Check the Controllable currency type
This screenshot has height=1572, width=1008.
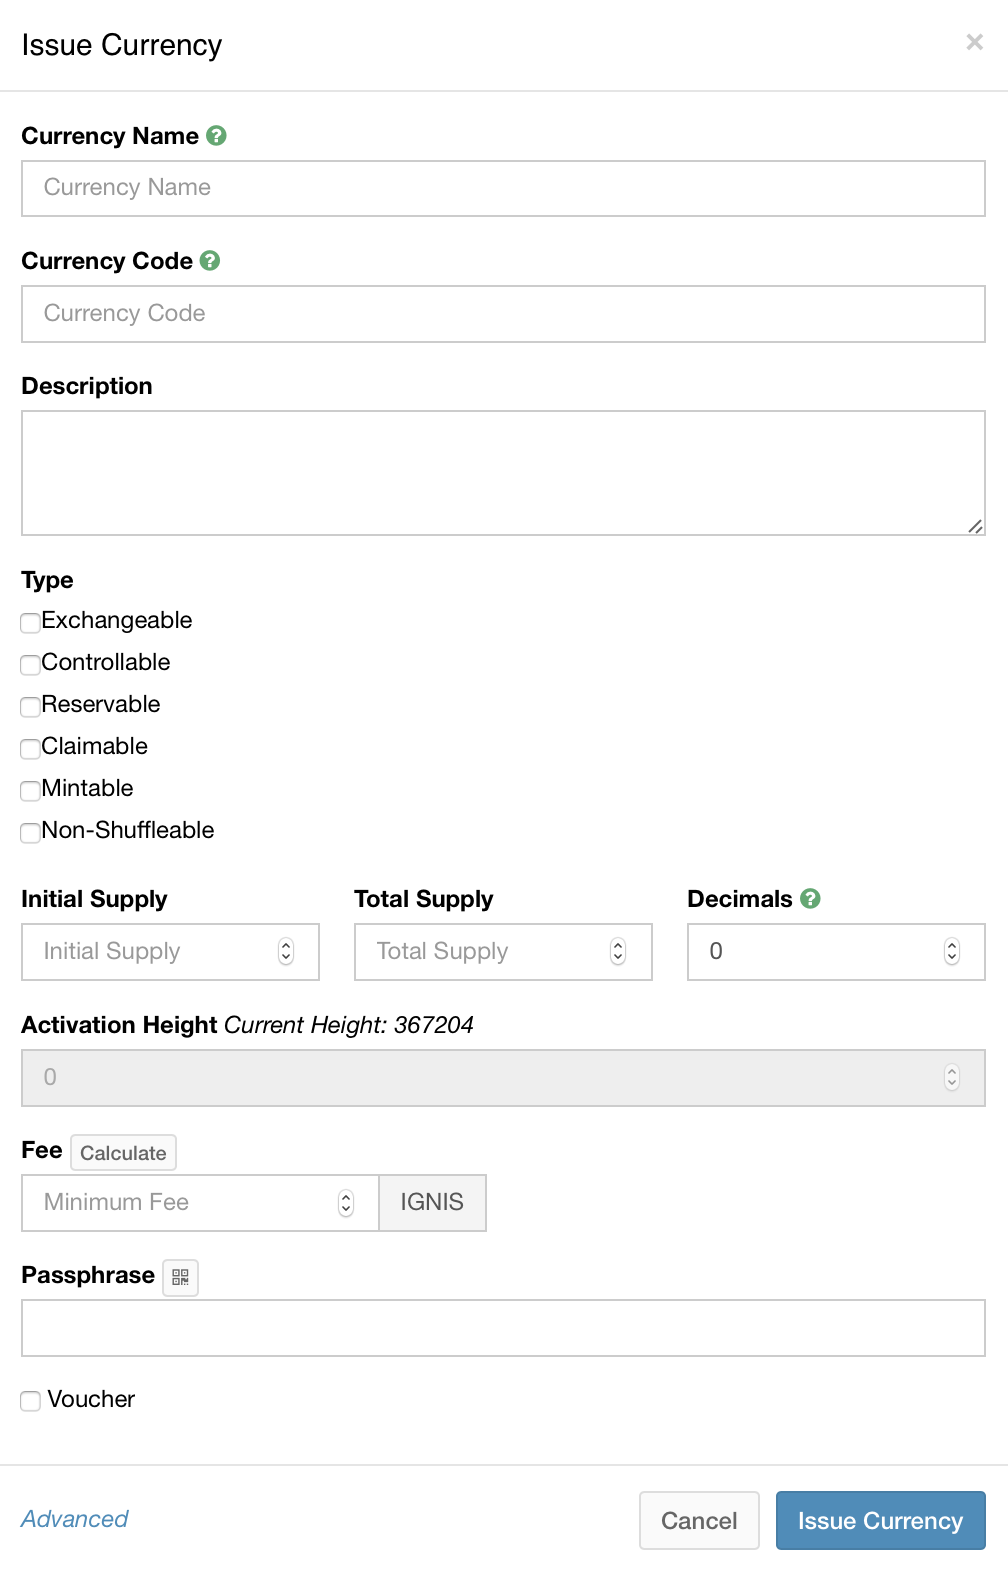[x=31, y=665]
